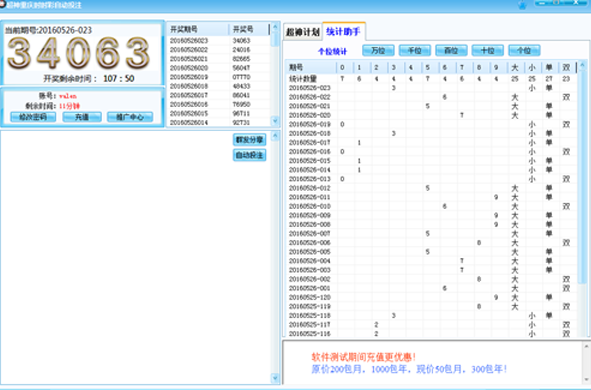Select the 统计助手 tab
The height and width of the screenshot is (390, 591).
[343, 32]
